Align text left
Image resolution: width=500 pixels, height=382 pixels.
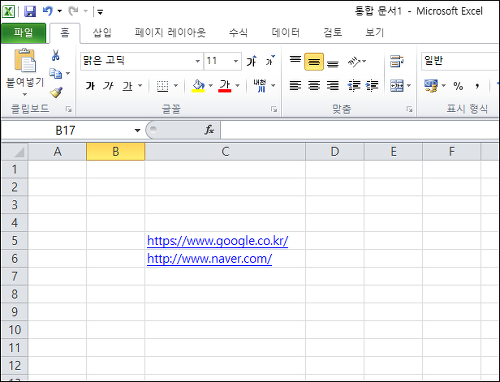[x=295, y=86]
